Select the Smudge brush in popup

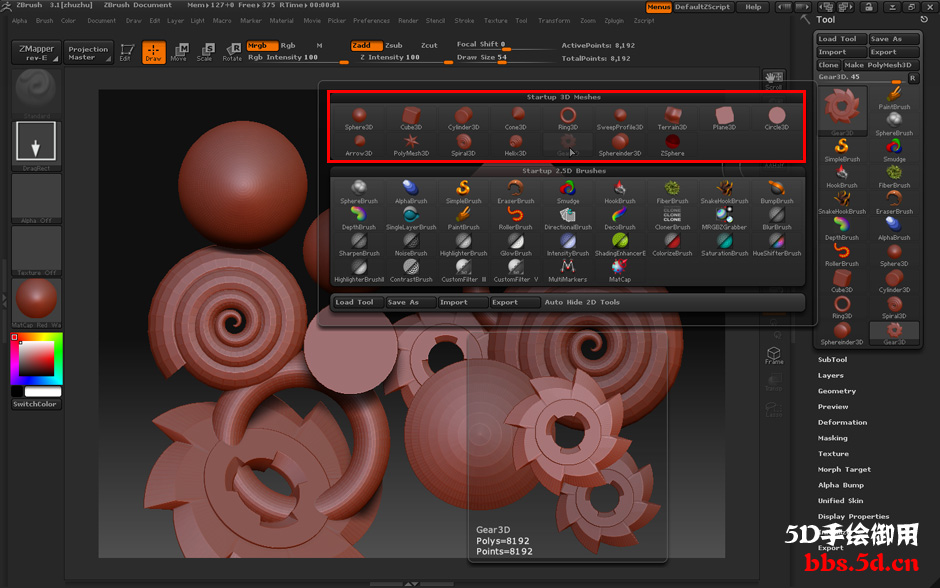point(568,192)
